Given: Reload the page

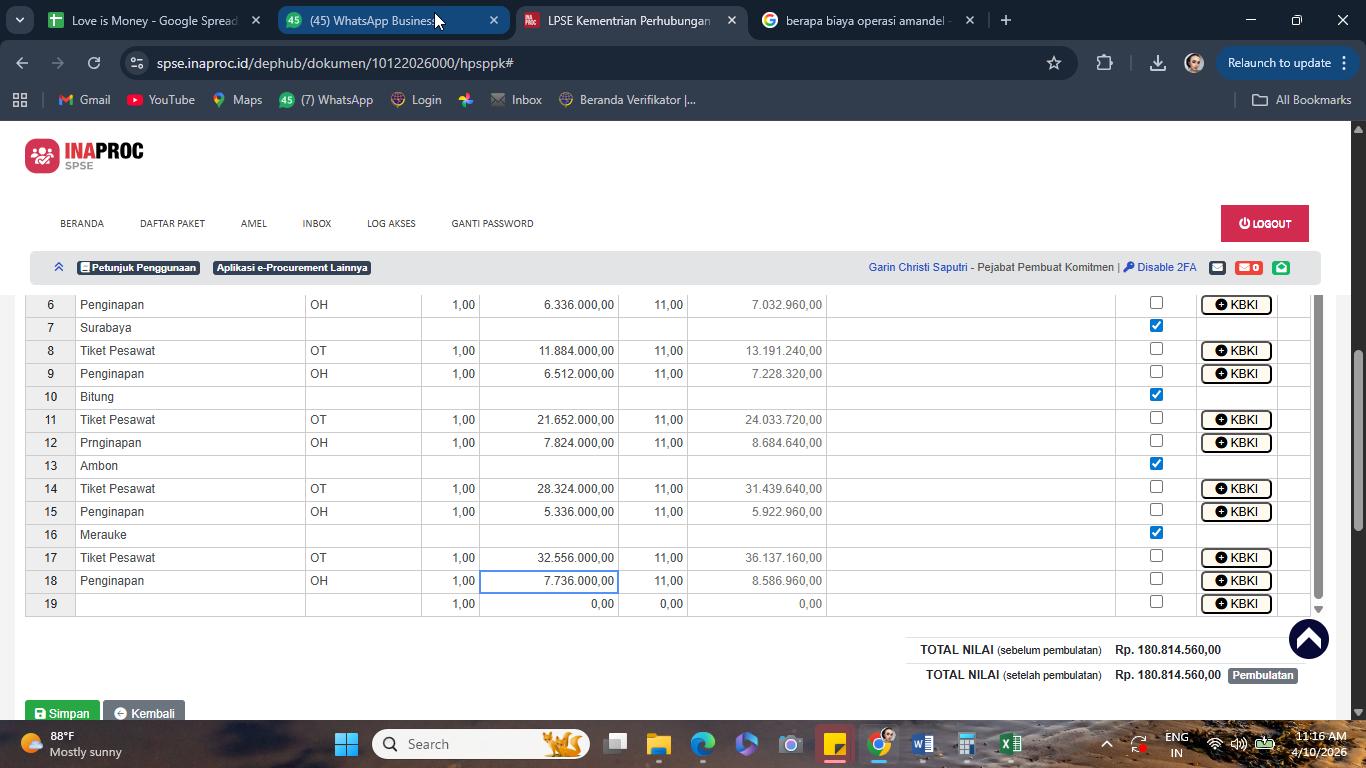Looking at the screenshot, I should pos(94,63).
